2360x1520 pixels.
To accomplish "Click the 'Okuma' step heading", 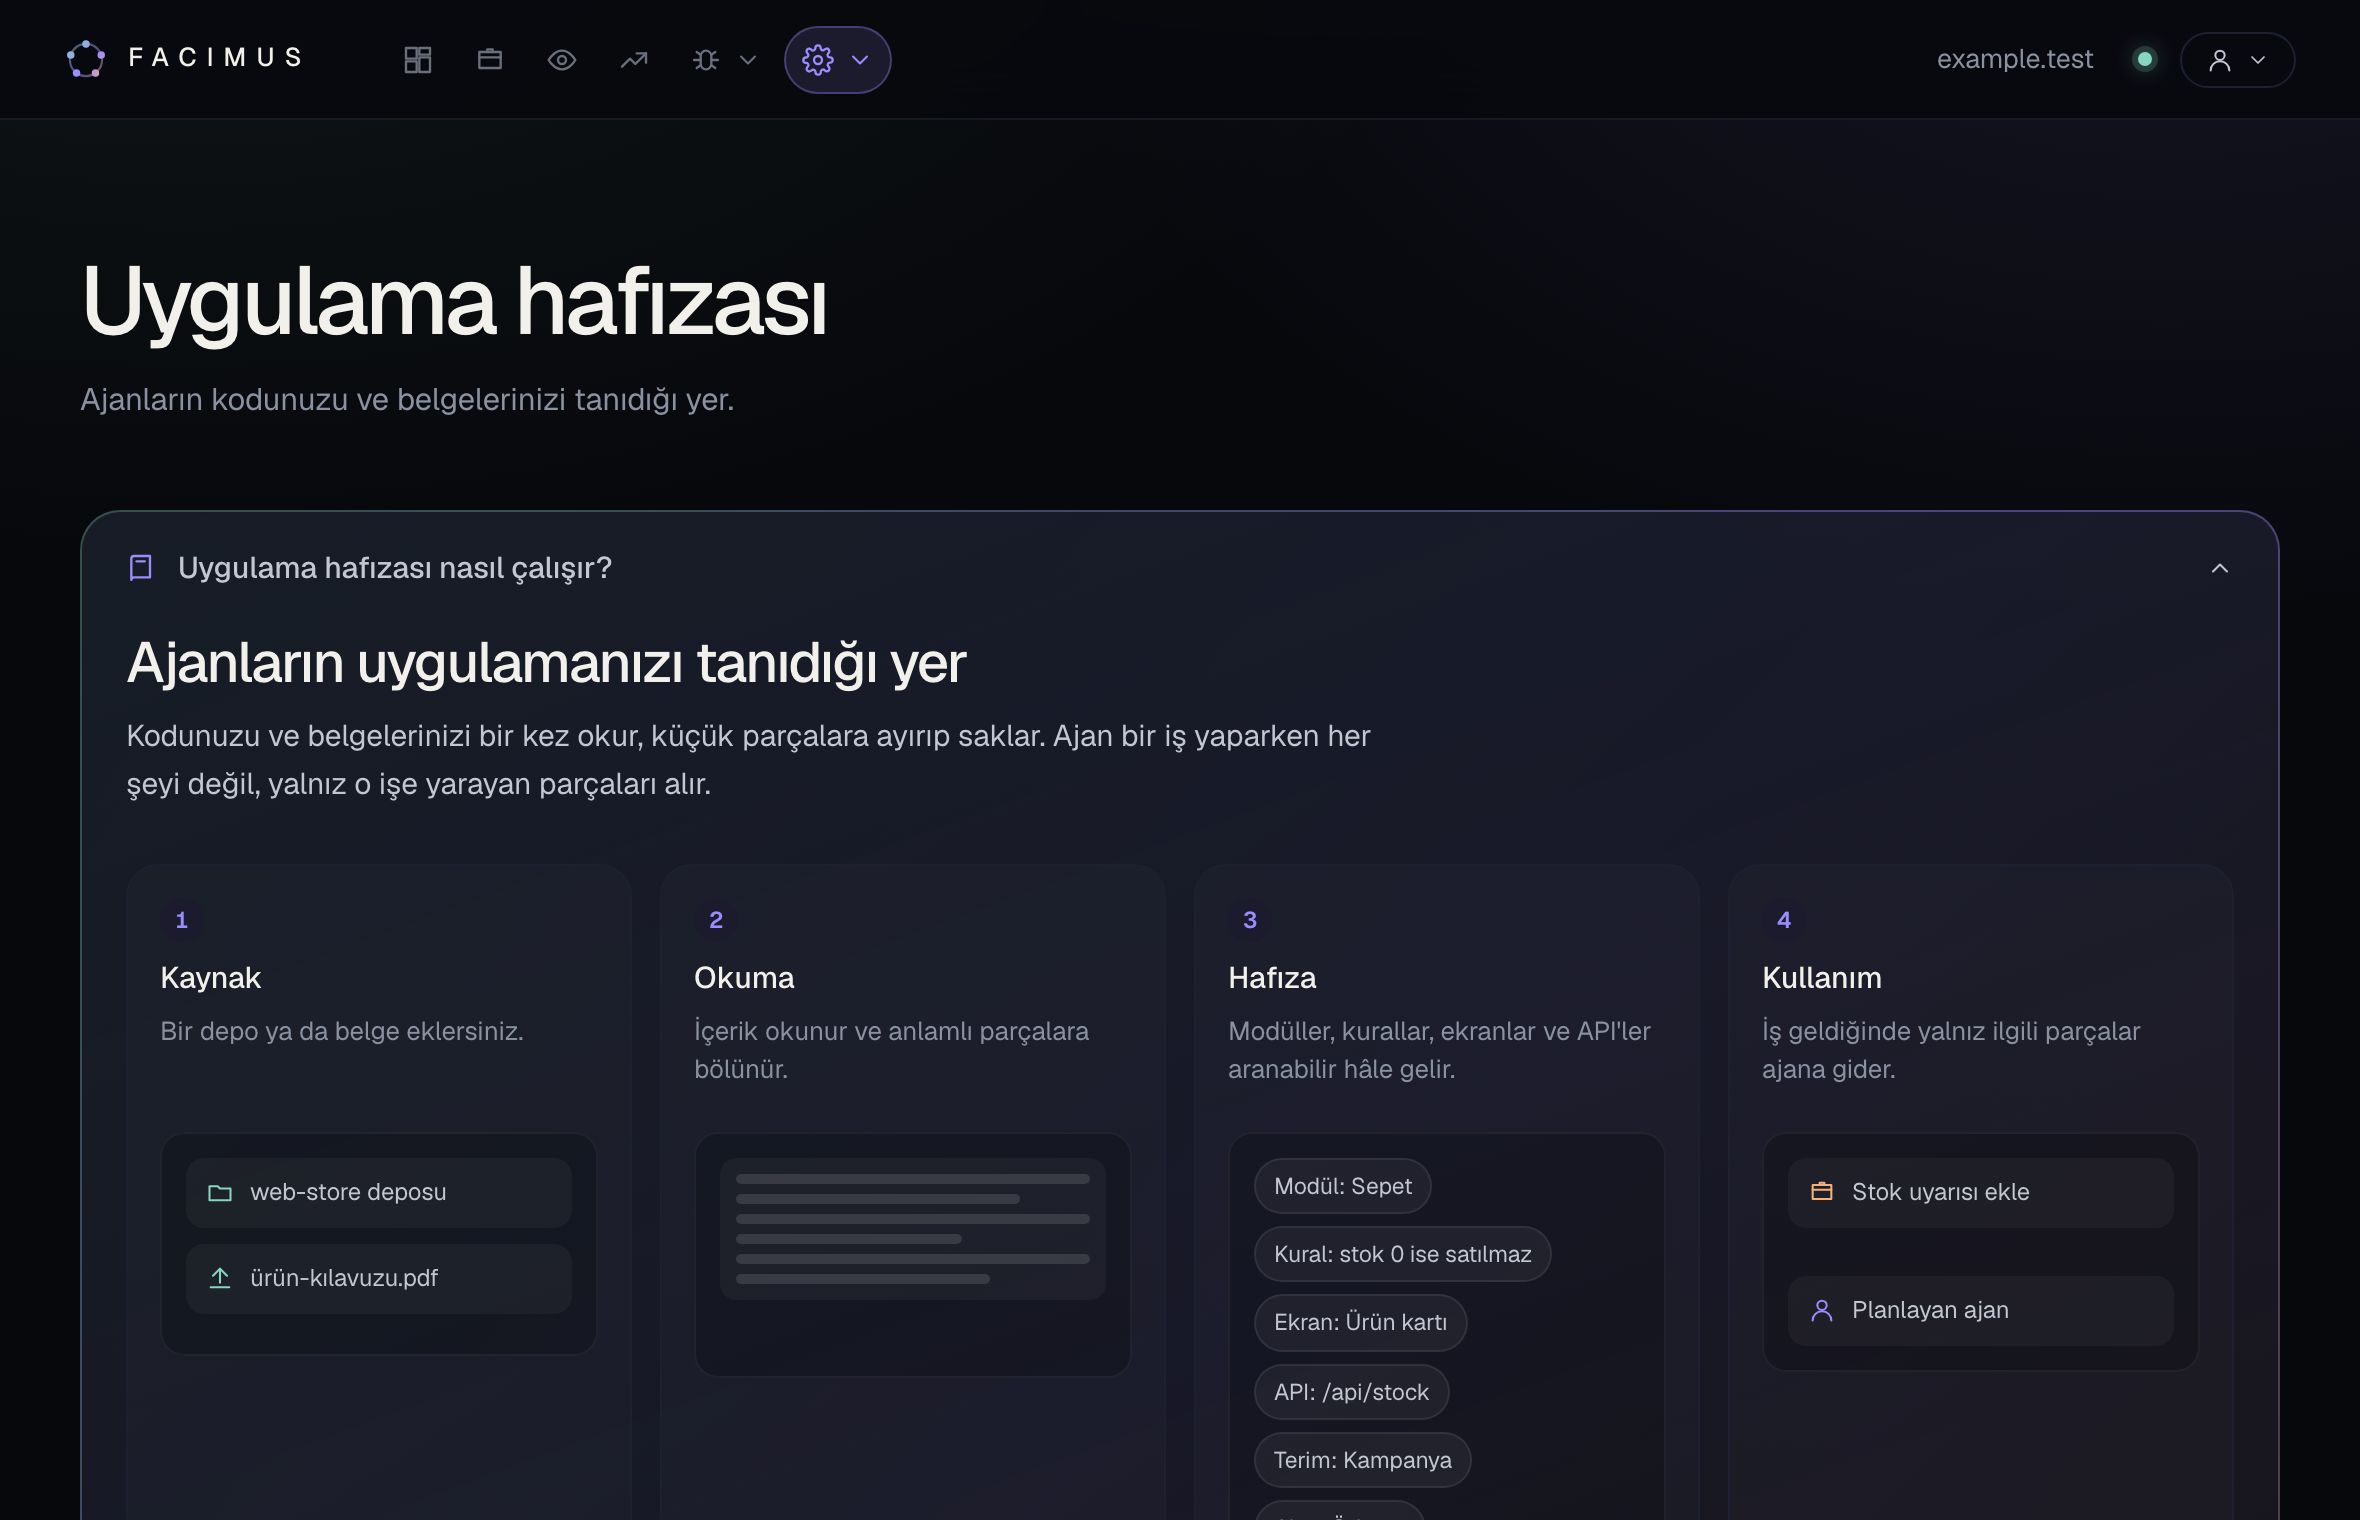I will point(744,978).
